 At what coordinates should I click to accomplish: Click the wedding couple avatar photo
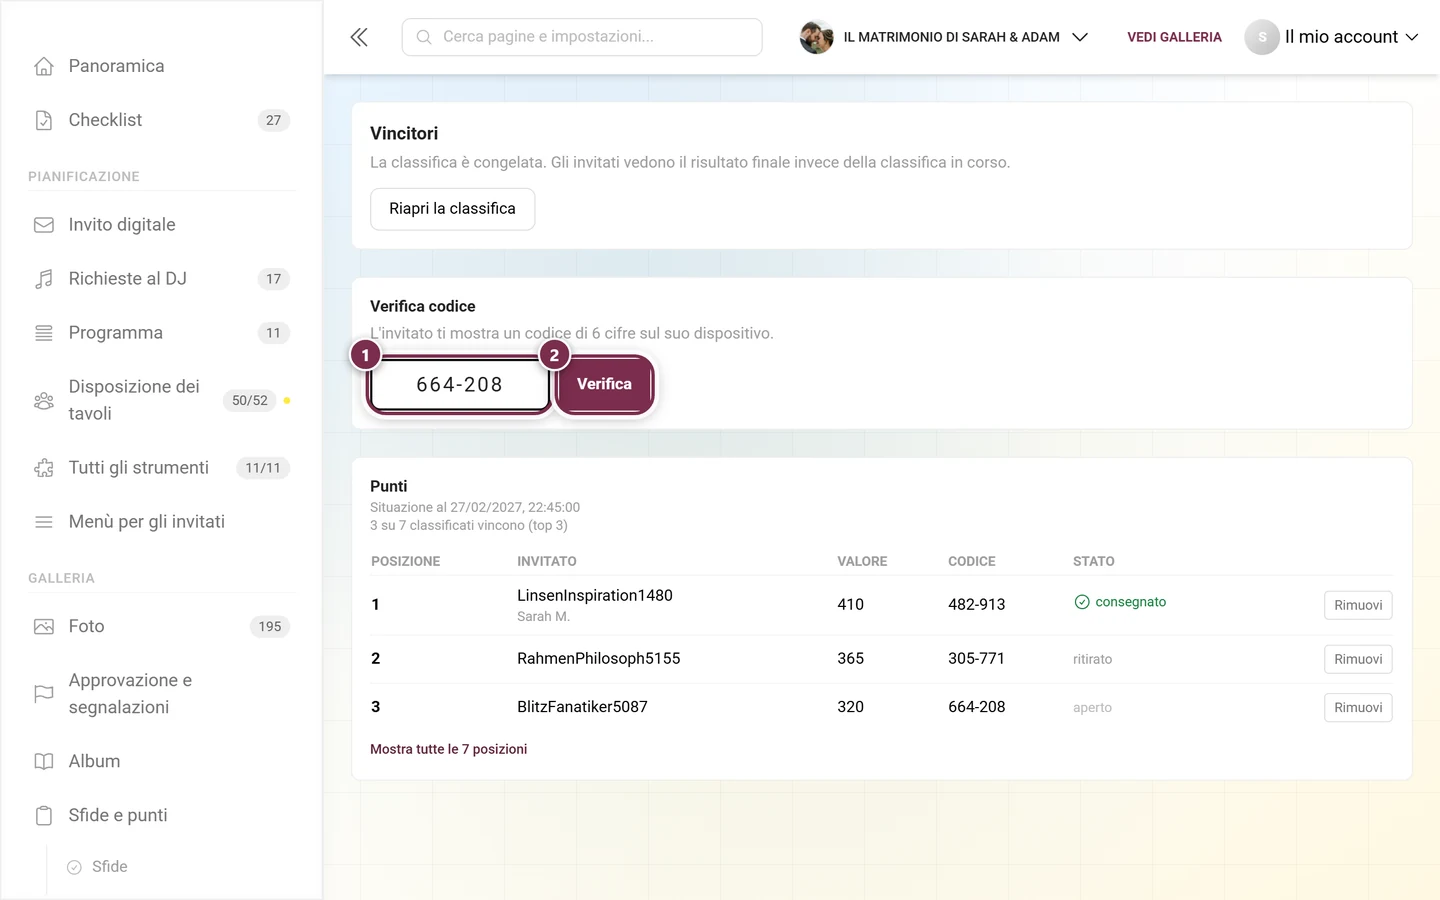(817, 37)
